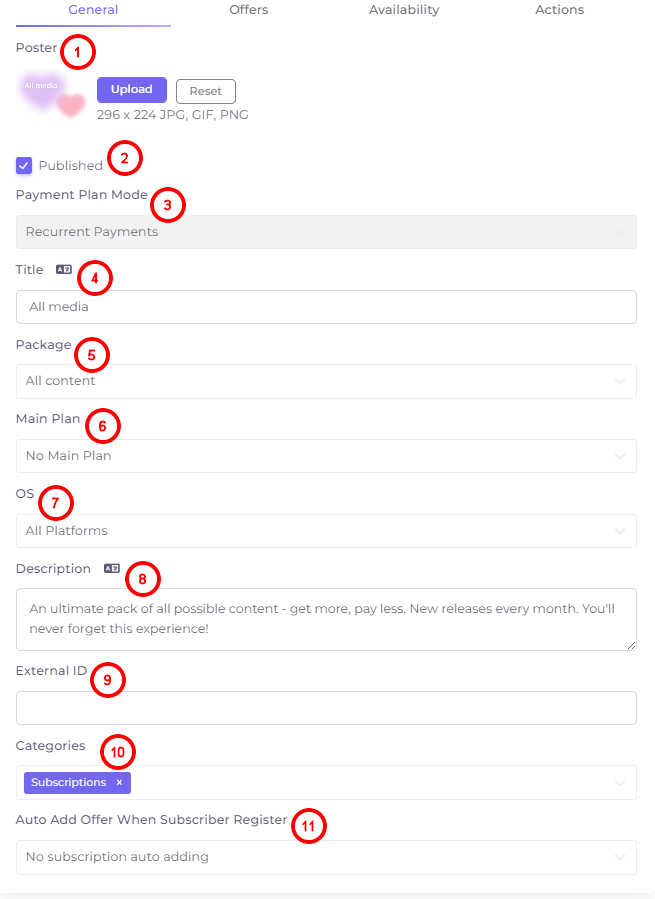Remove the Subscriptions category tag

coord(119,782)
